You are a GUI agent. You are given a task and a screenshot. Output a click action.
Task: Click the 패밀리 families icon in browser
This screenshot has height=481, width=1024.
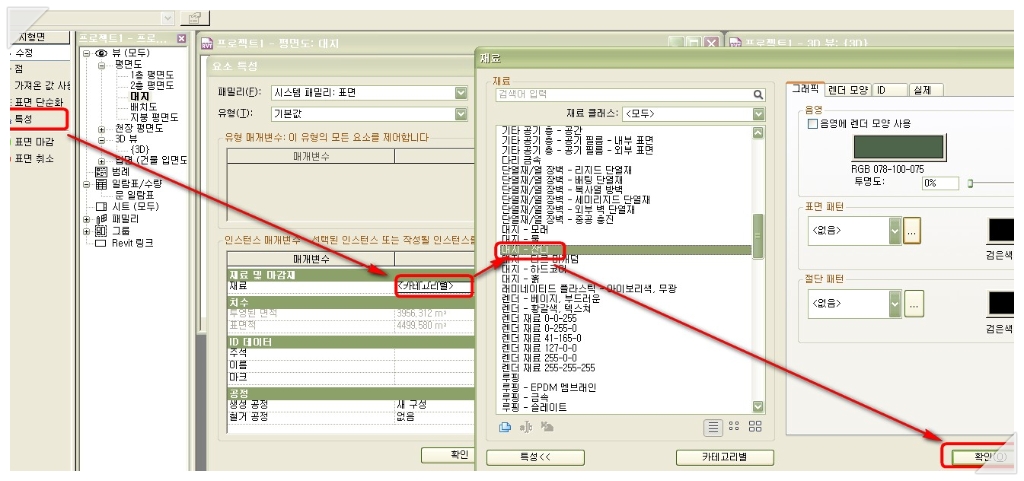101,219
